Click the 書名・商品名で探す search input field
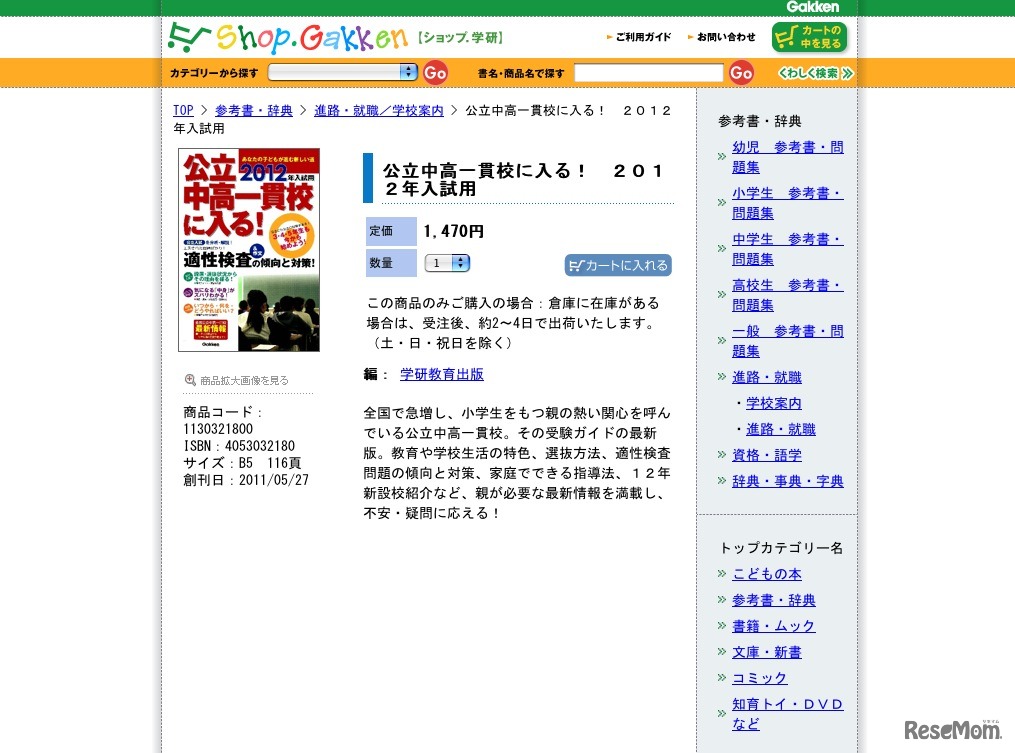This screenshot has height=753, width=1015. click(x=648, y=72)
